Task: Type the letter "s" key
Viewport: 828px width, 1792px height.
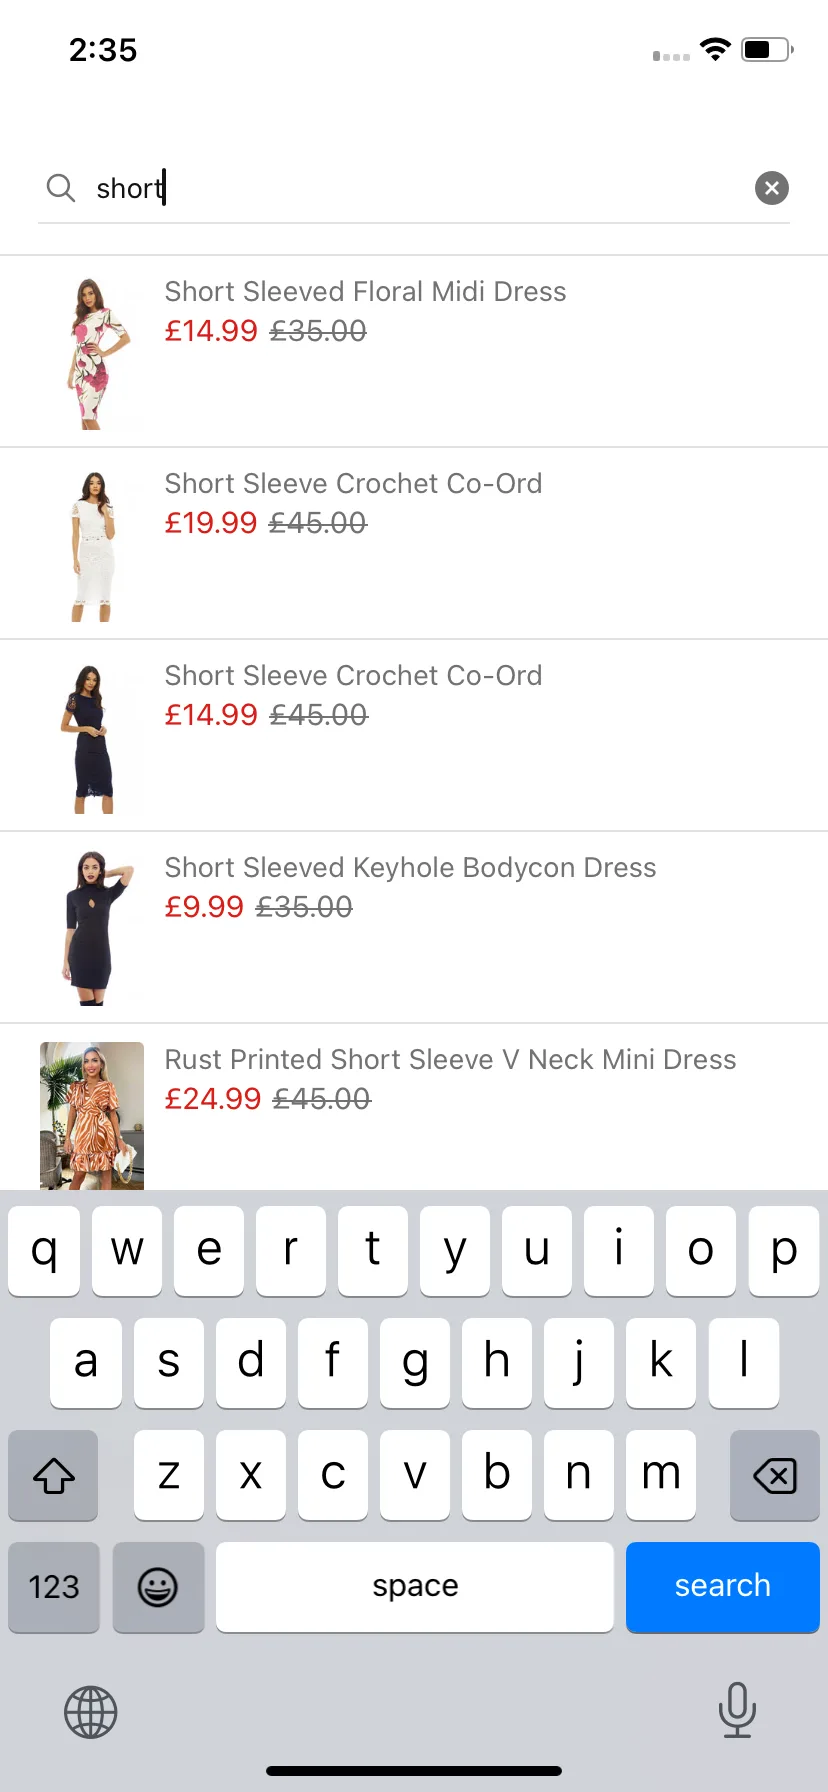Action: click(169, 1362)
